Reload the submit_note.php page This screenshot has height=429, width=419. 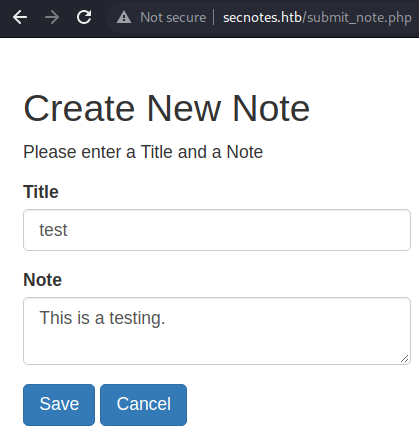tap(84, 17)
